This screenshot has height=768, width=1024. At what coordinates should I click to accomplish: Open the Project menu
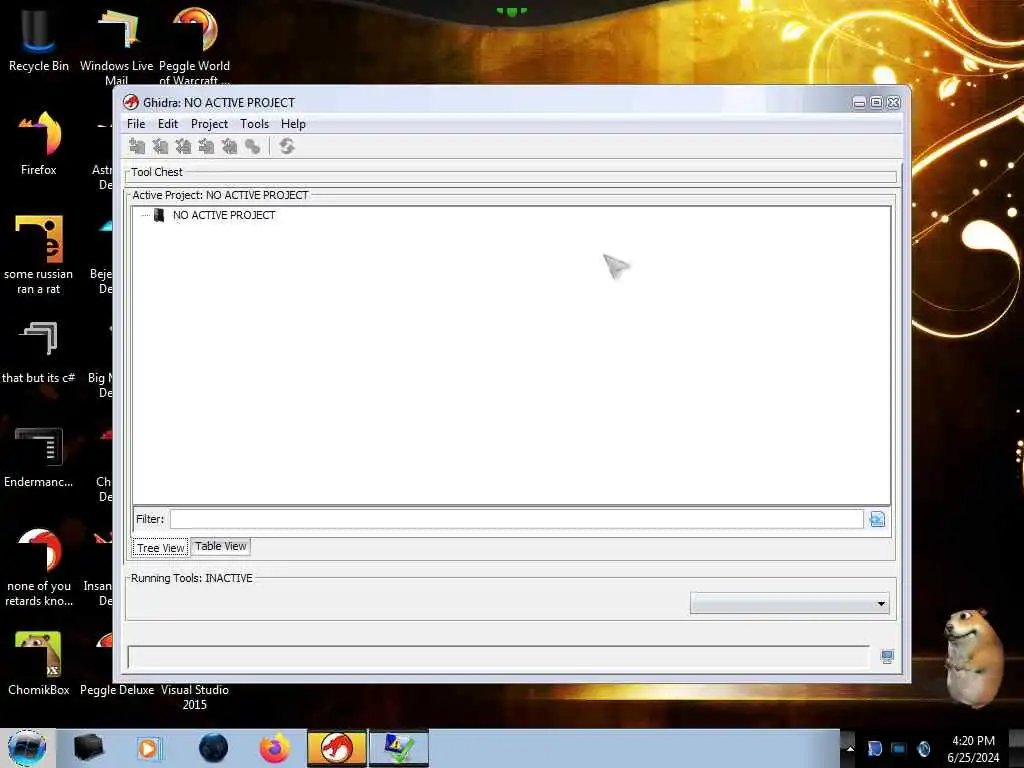(209, 124)
